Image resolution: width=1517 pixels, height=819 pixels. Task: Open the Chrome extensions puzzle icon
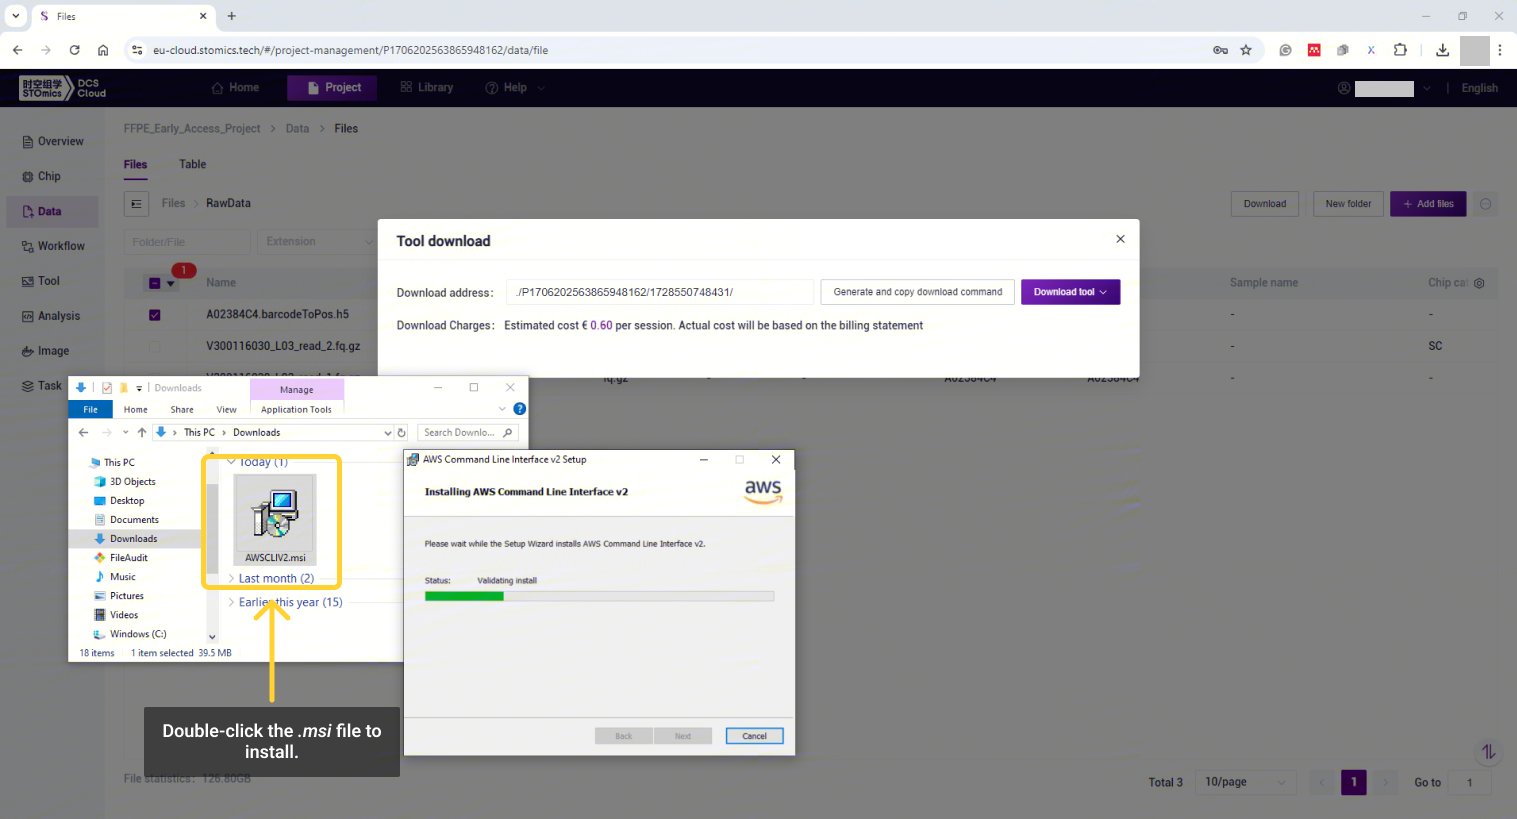(x=1400, y=50)
